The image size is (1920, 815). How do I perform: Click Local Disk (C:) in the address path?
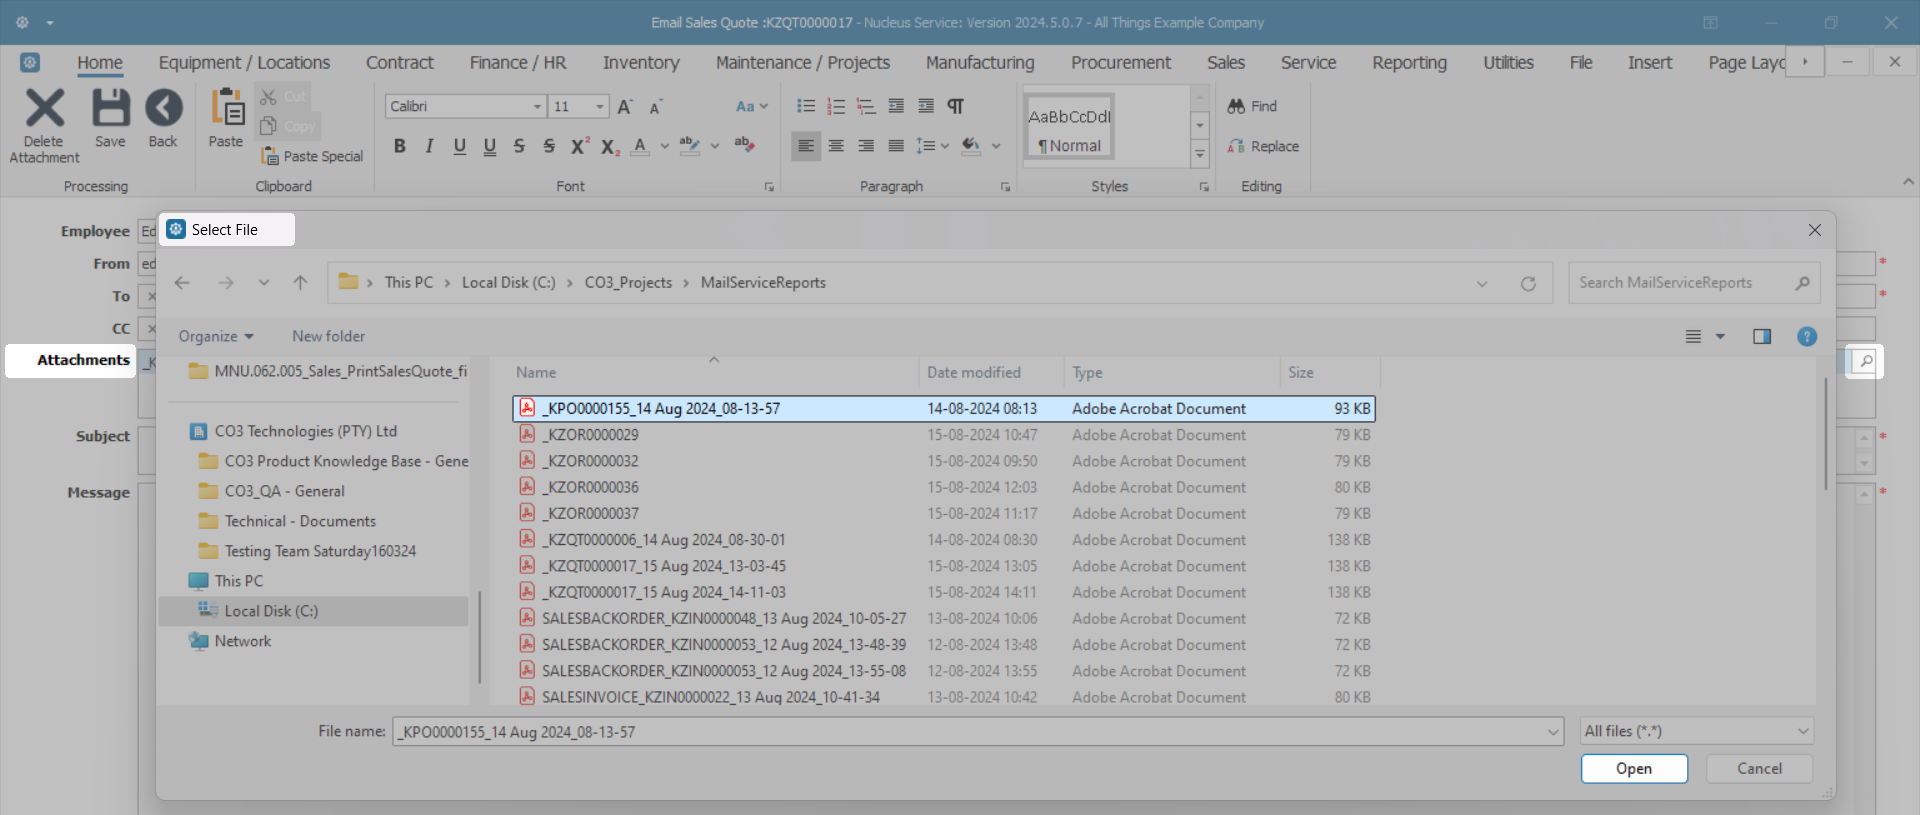(508, 283)
